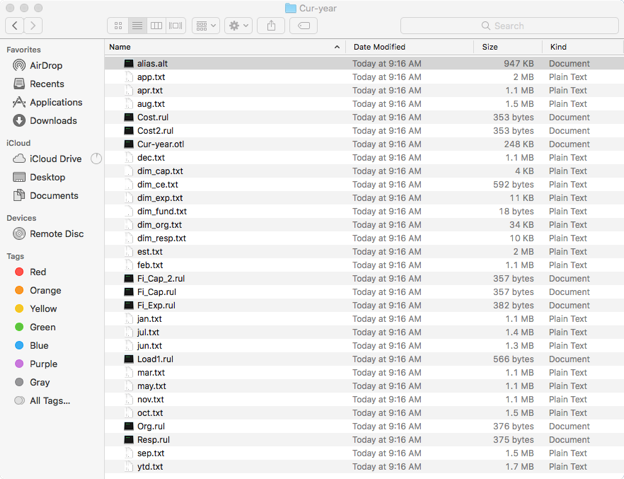Viewport: 624px width, 479px height.
Task: Select the Red tag
Action: tap(37, 272)
